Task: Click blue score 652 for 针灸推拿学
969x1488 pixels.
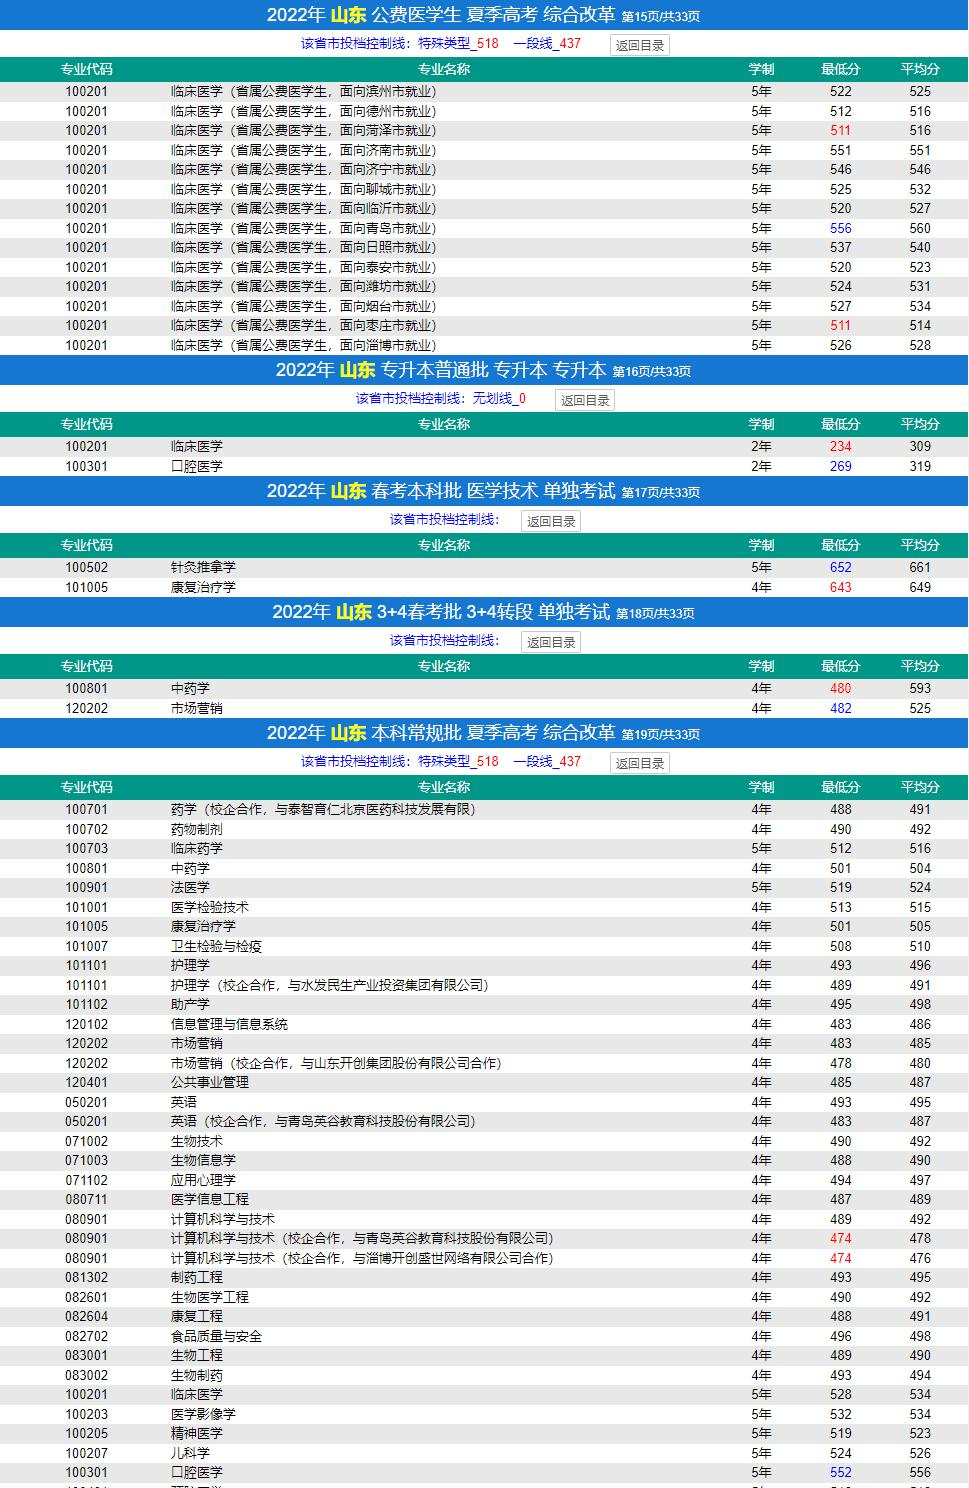Action: tap(840, 568)
